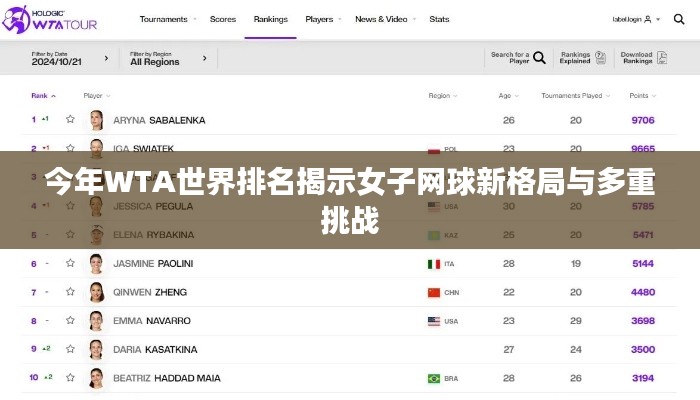Favorite Jasmine Paolini with the star
Screen dimensions: 700x400
point(70,263)
